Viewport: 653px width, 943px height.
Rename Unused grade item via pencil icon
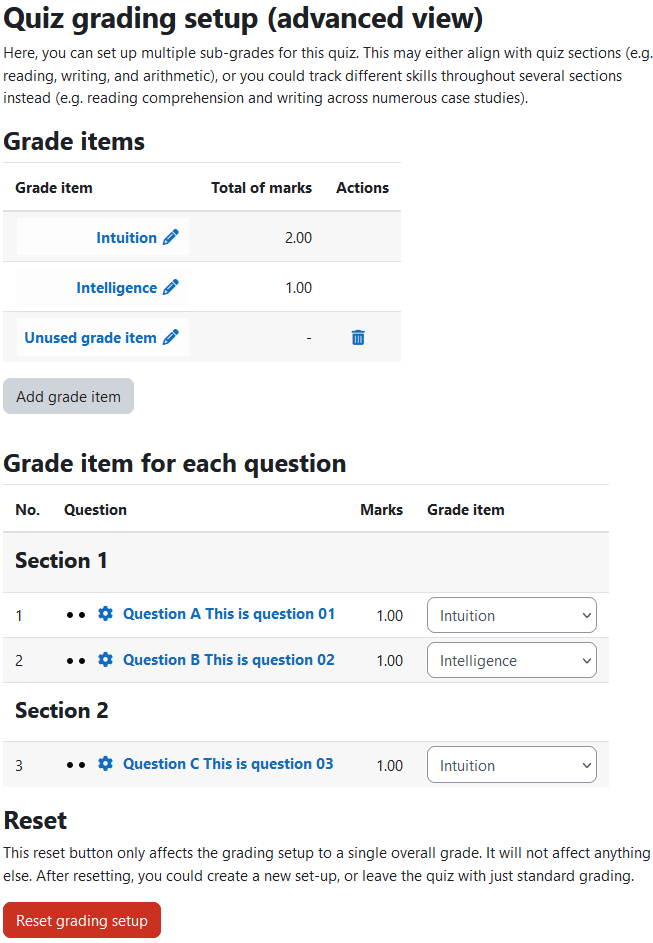(171, 337)
